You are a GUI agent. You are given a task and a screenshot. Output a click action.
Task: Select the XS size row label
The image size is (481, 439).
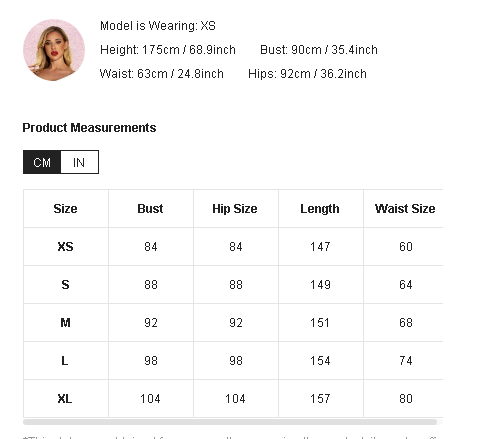pos(65,247)
